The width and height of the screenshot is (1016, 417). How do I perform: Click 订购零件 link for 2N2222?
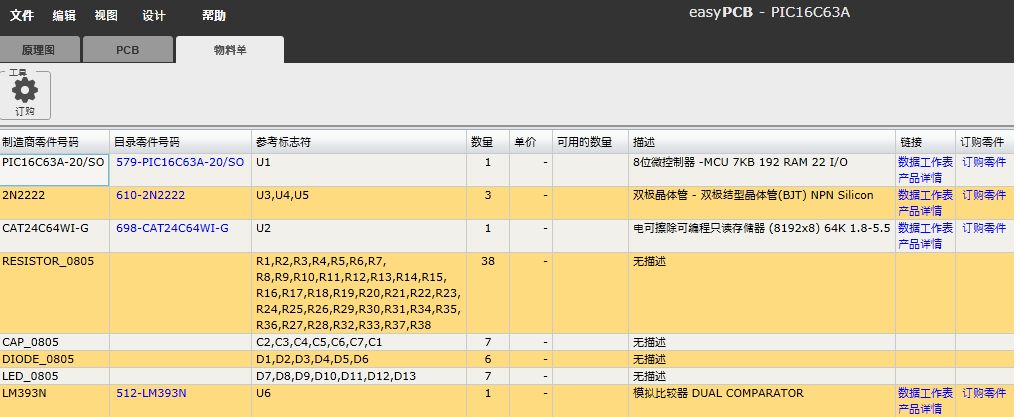tap(984, 195)
